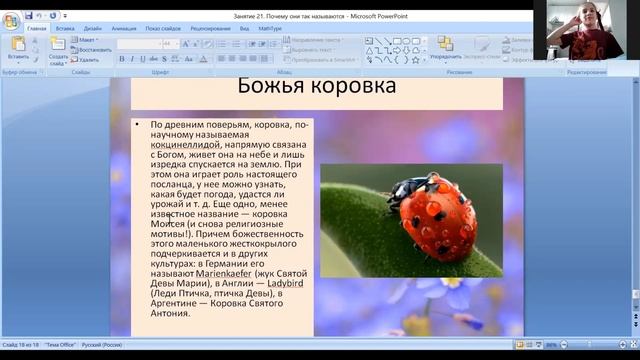Open the Quick Access toolbar customize arrow
Screen dimensions: 640x360
click(x=65, y=16)
